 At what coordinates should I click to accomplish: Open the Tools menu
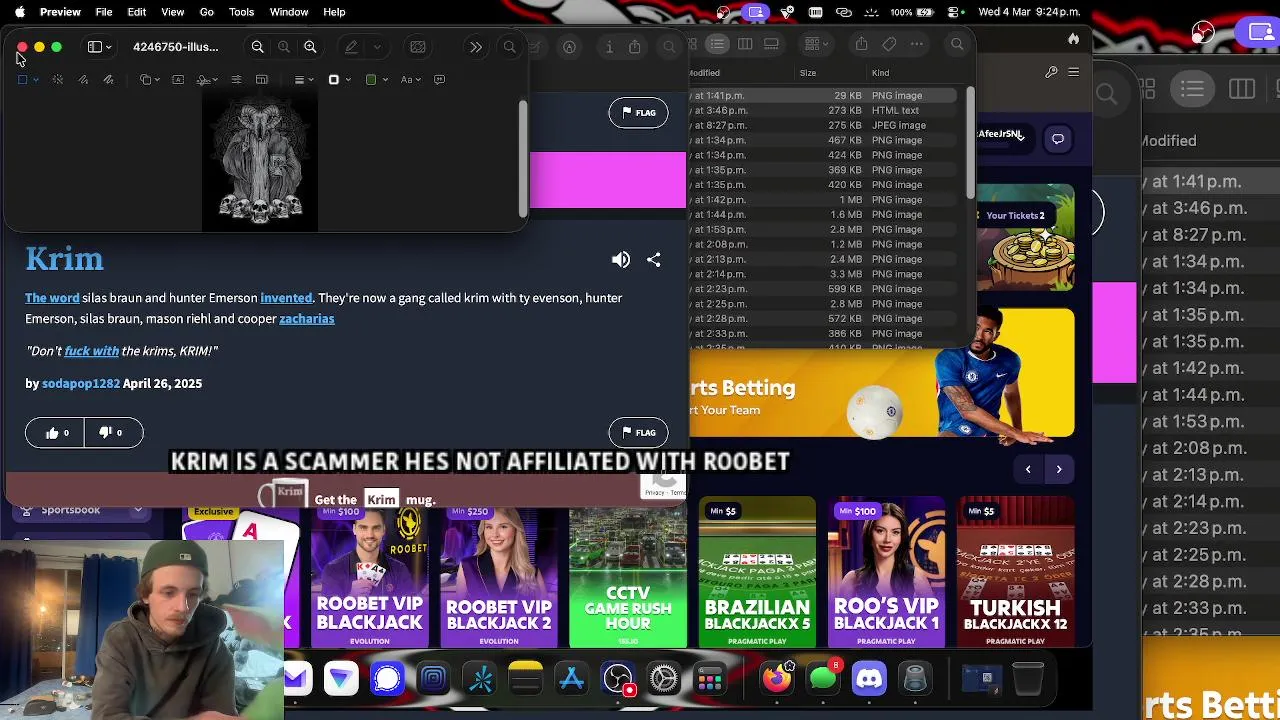tap(241, 12)
